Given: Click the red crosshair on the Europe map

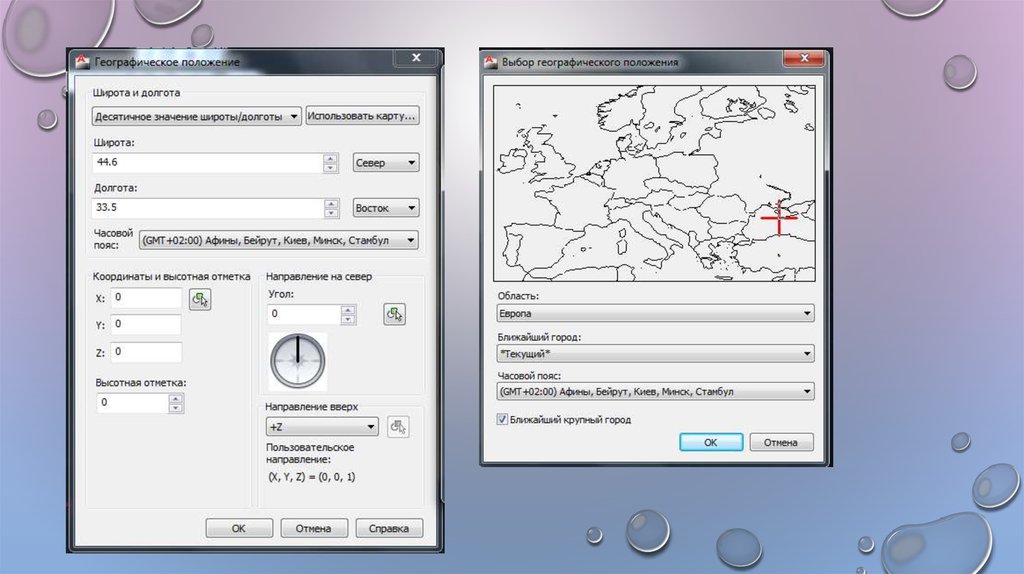Looking at the screenshot, I should (x=777, y=216).
